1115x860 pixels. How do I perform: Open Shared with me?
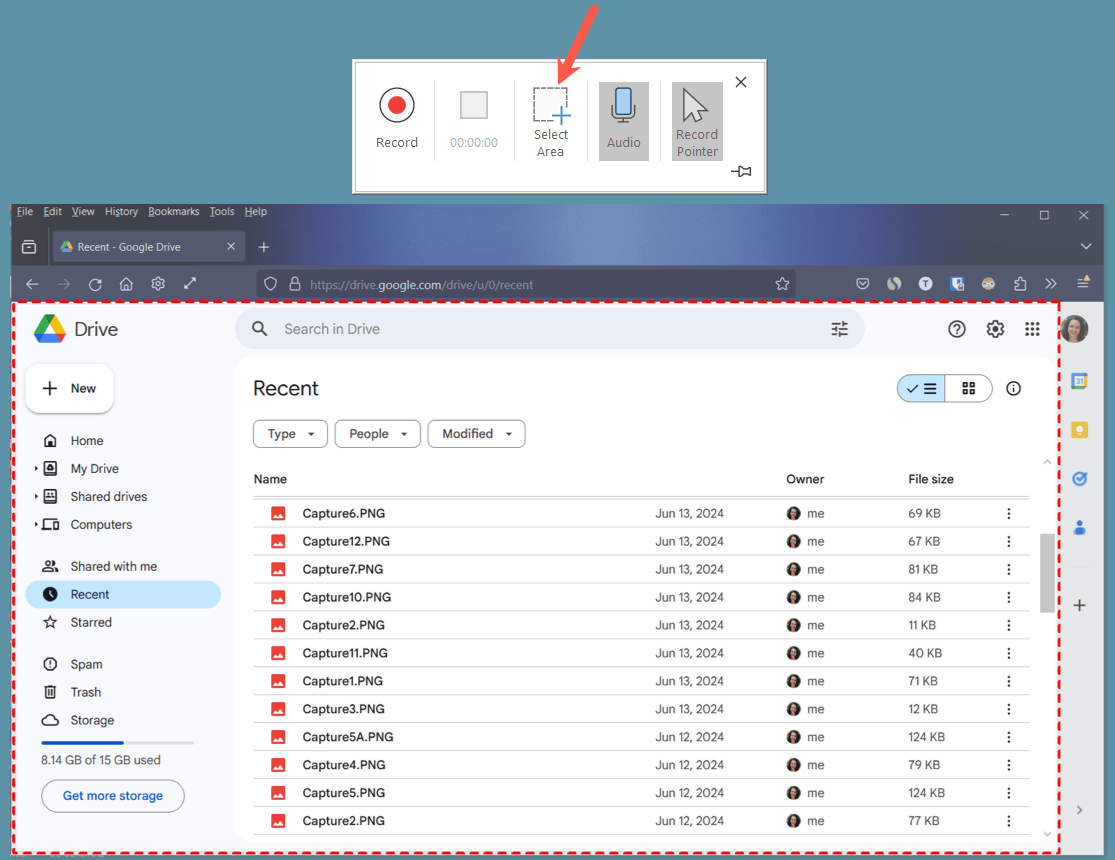tap(114, 566)
